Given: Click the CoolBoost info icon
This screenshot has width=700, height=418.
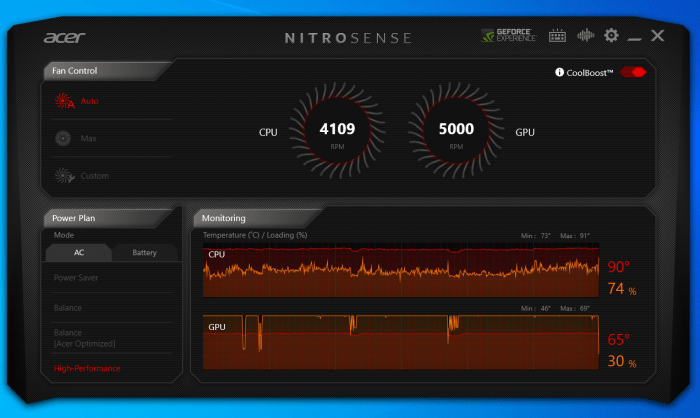Looking at the screenshot, I should 559,72.
